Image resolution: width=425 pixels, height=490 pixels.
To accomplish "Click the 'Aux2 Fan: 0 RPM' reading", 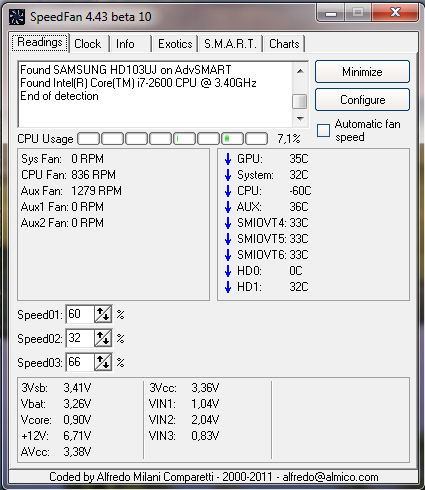I will pyautogui.click(x=62, y=223).
